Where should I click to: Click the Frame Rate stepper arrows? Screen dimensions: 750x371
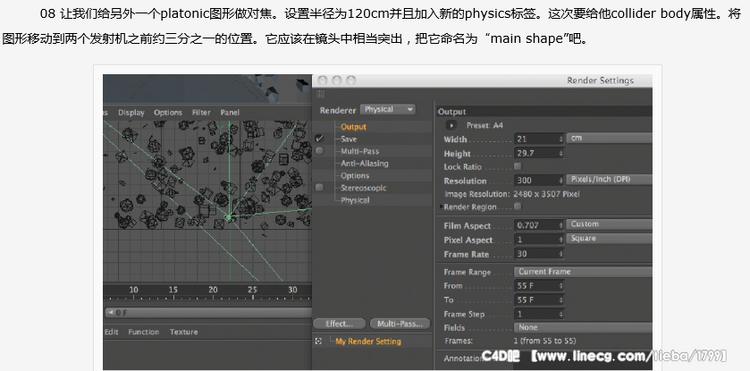tap(561, 254)
